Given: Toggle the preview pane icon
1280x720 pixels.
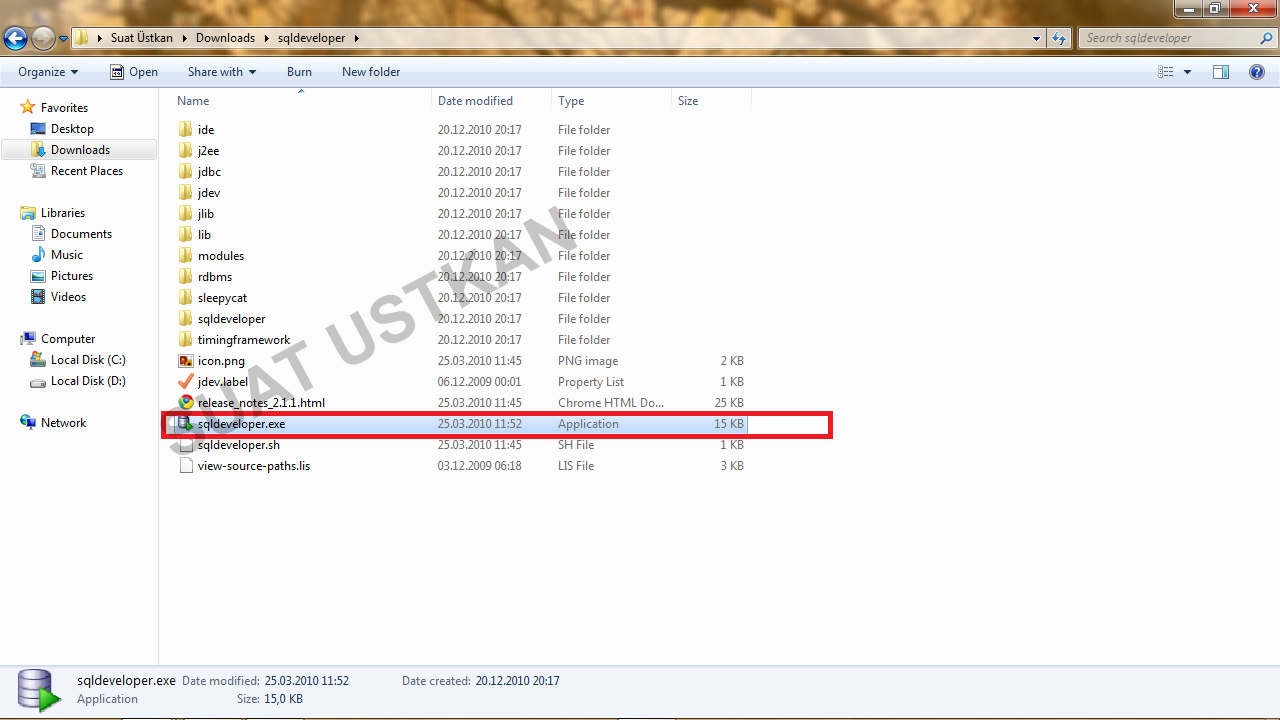Looking at the screenshot, I should click(1221, 72).
